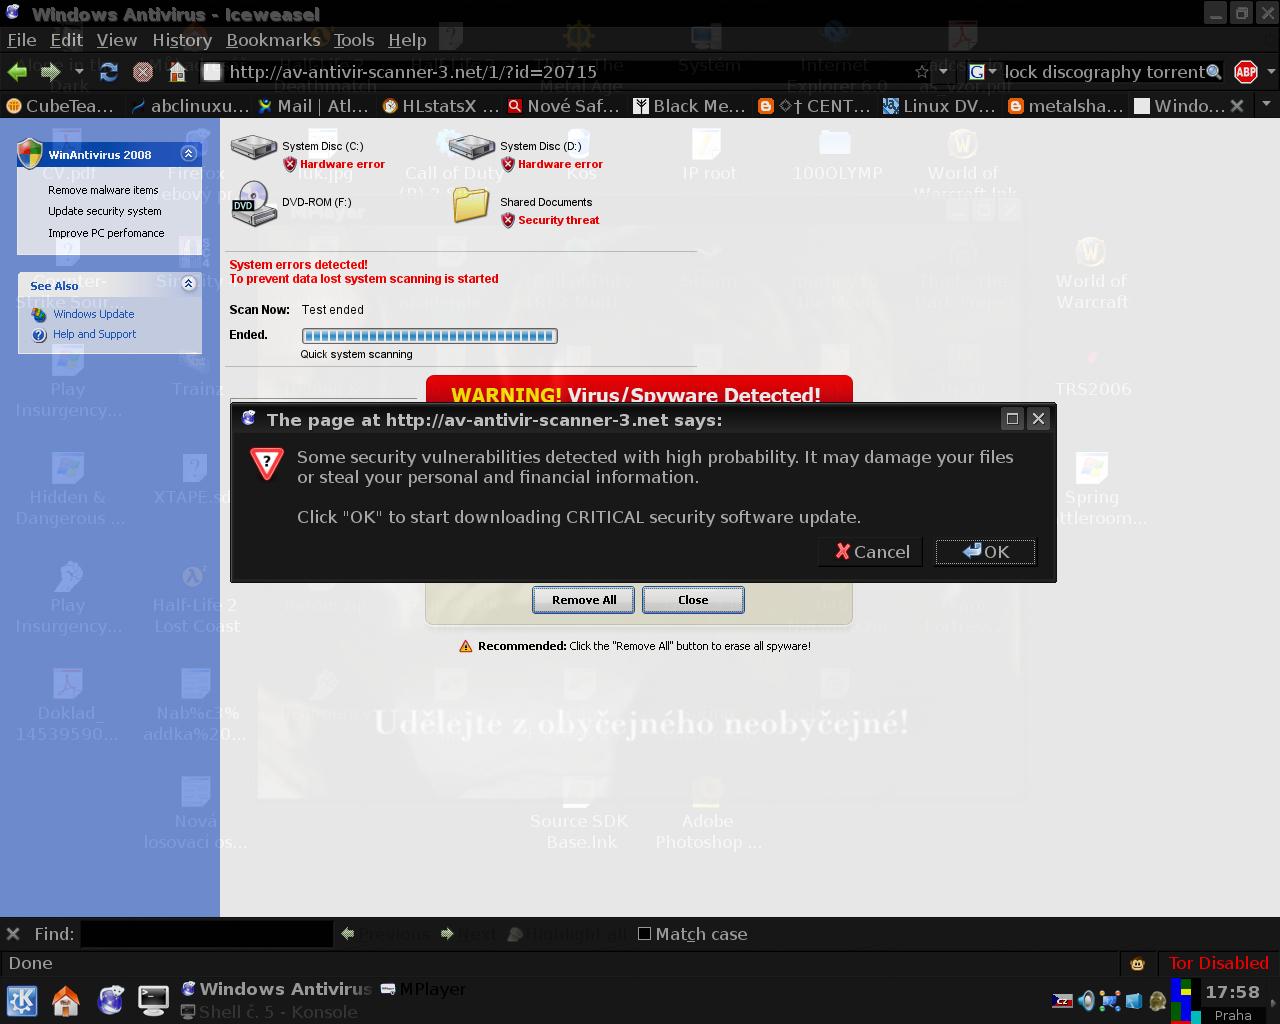Open the list all tabs dropdown
Image resolution: width=1280 pixels, height=1024 pixels.
[1266, 105]
